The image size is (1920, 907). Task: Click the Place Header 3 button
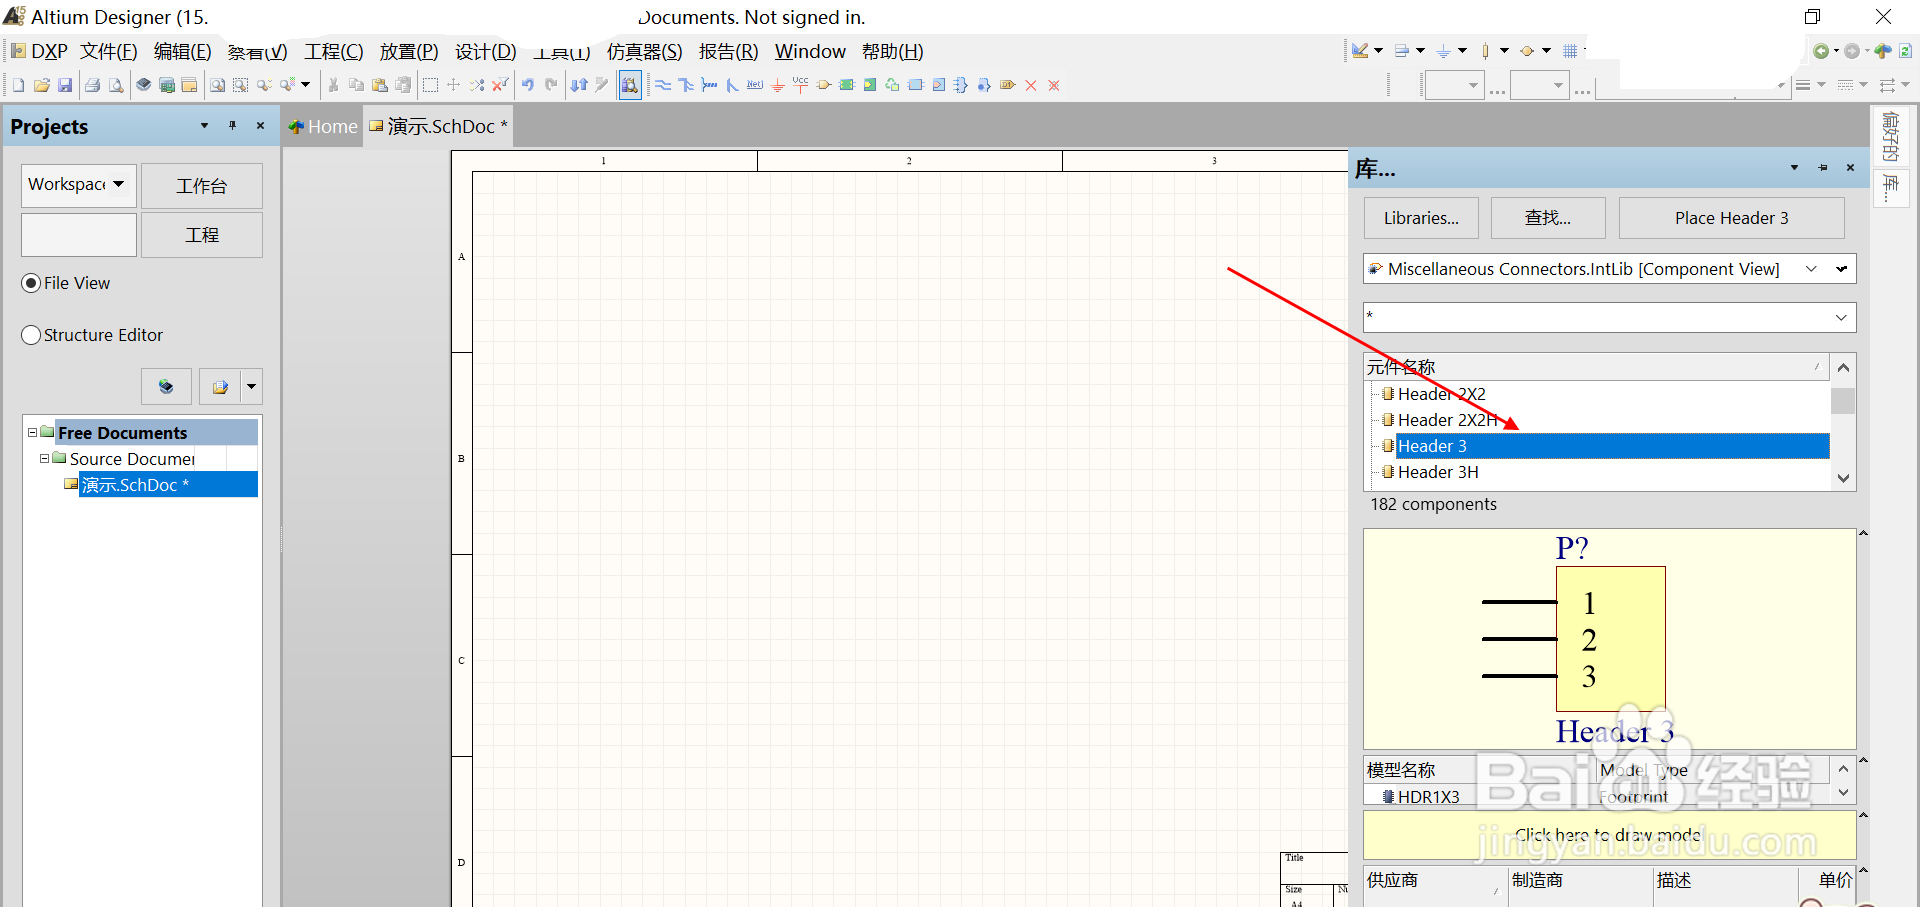click(1732, 218)
